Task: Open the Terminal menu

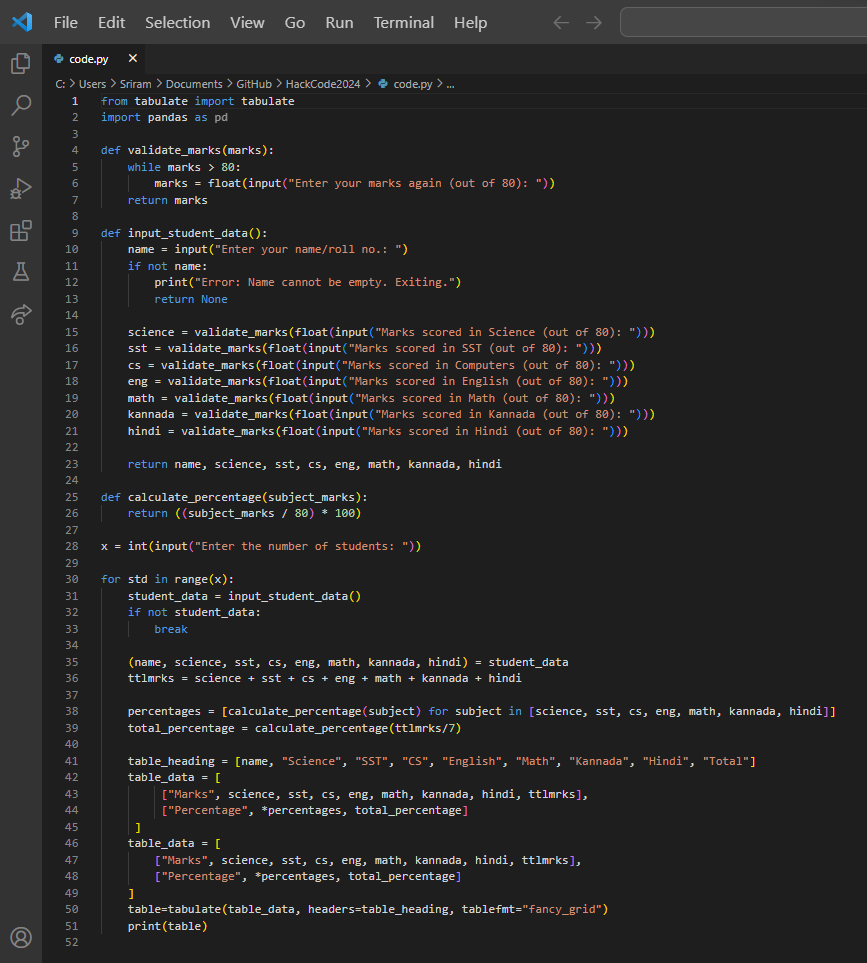Action: pos(403,23)
